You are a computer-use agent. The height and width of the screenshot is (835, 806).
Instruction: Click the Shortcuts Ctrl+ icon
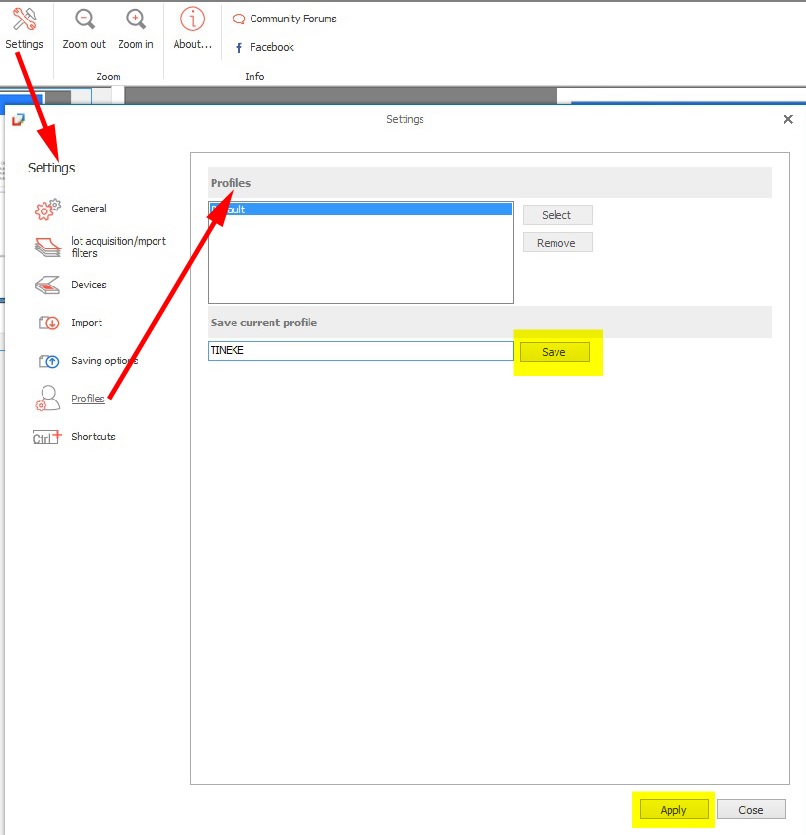click(x=47, y=437)
